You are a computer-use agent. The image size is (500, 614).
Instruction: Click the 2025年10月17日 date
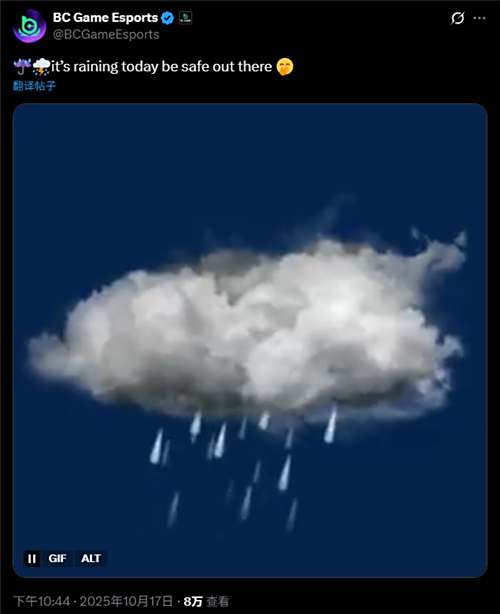click(126, 601)
